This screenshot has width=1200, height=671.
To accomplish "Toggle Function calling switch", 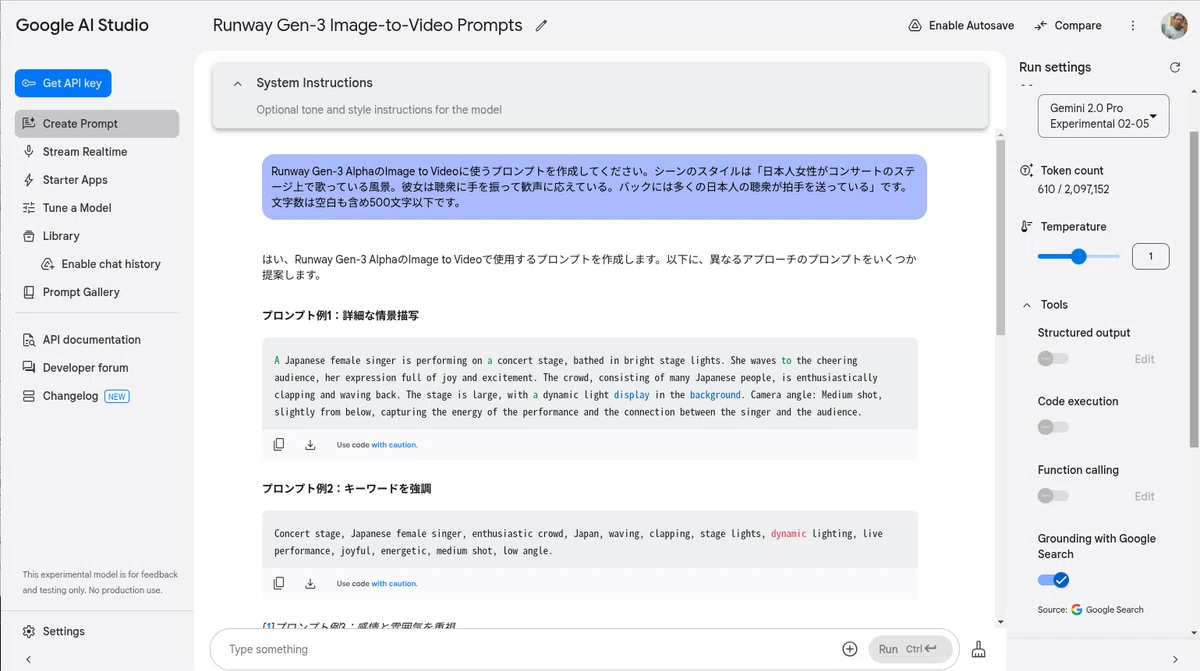I will 1053,496.
